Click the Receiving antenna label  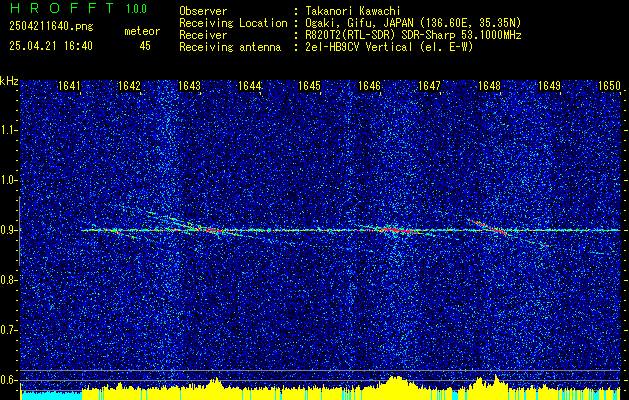[230, 47]
